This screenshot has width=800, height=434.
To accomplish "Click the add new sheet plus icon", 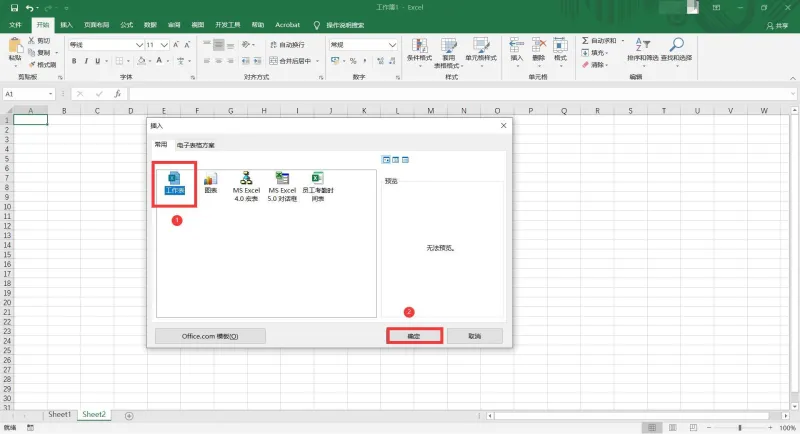I will tap(129, 416).
